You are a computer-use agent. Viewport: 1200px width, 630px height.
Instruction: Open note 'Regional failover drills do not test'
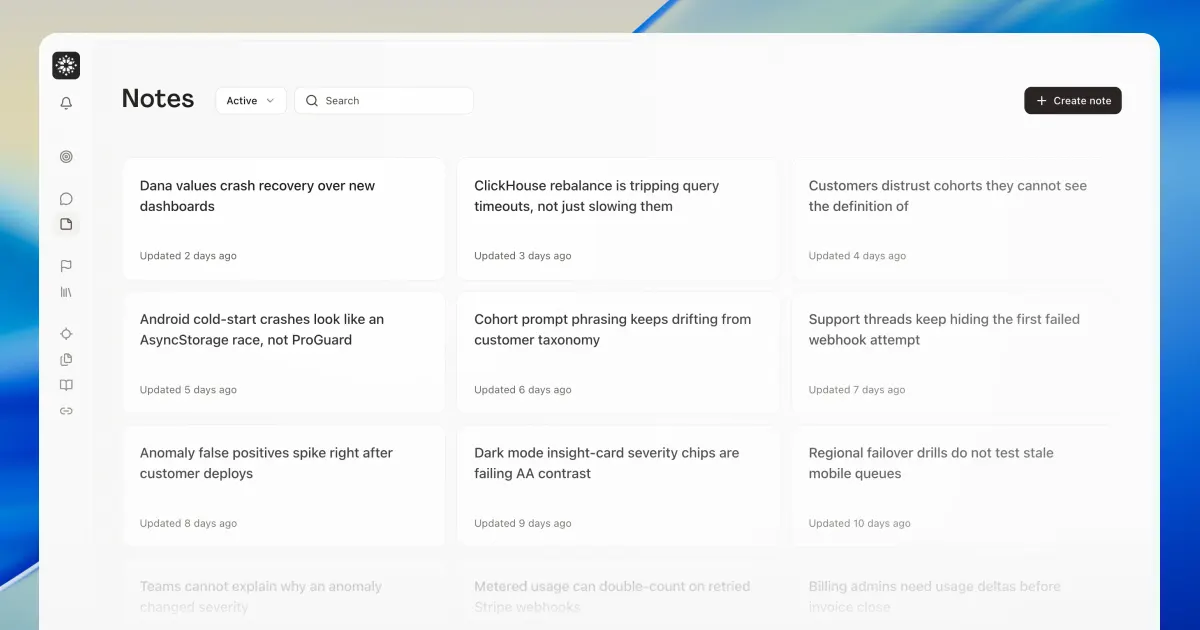tap(953, 486)
